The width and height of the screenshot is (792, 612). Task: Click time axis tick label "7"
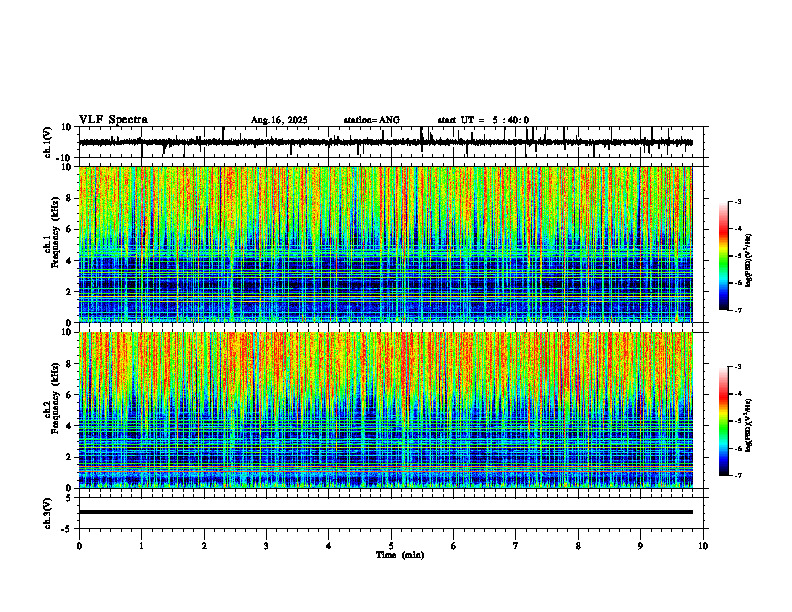516,546
